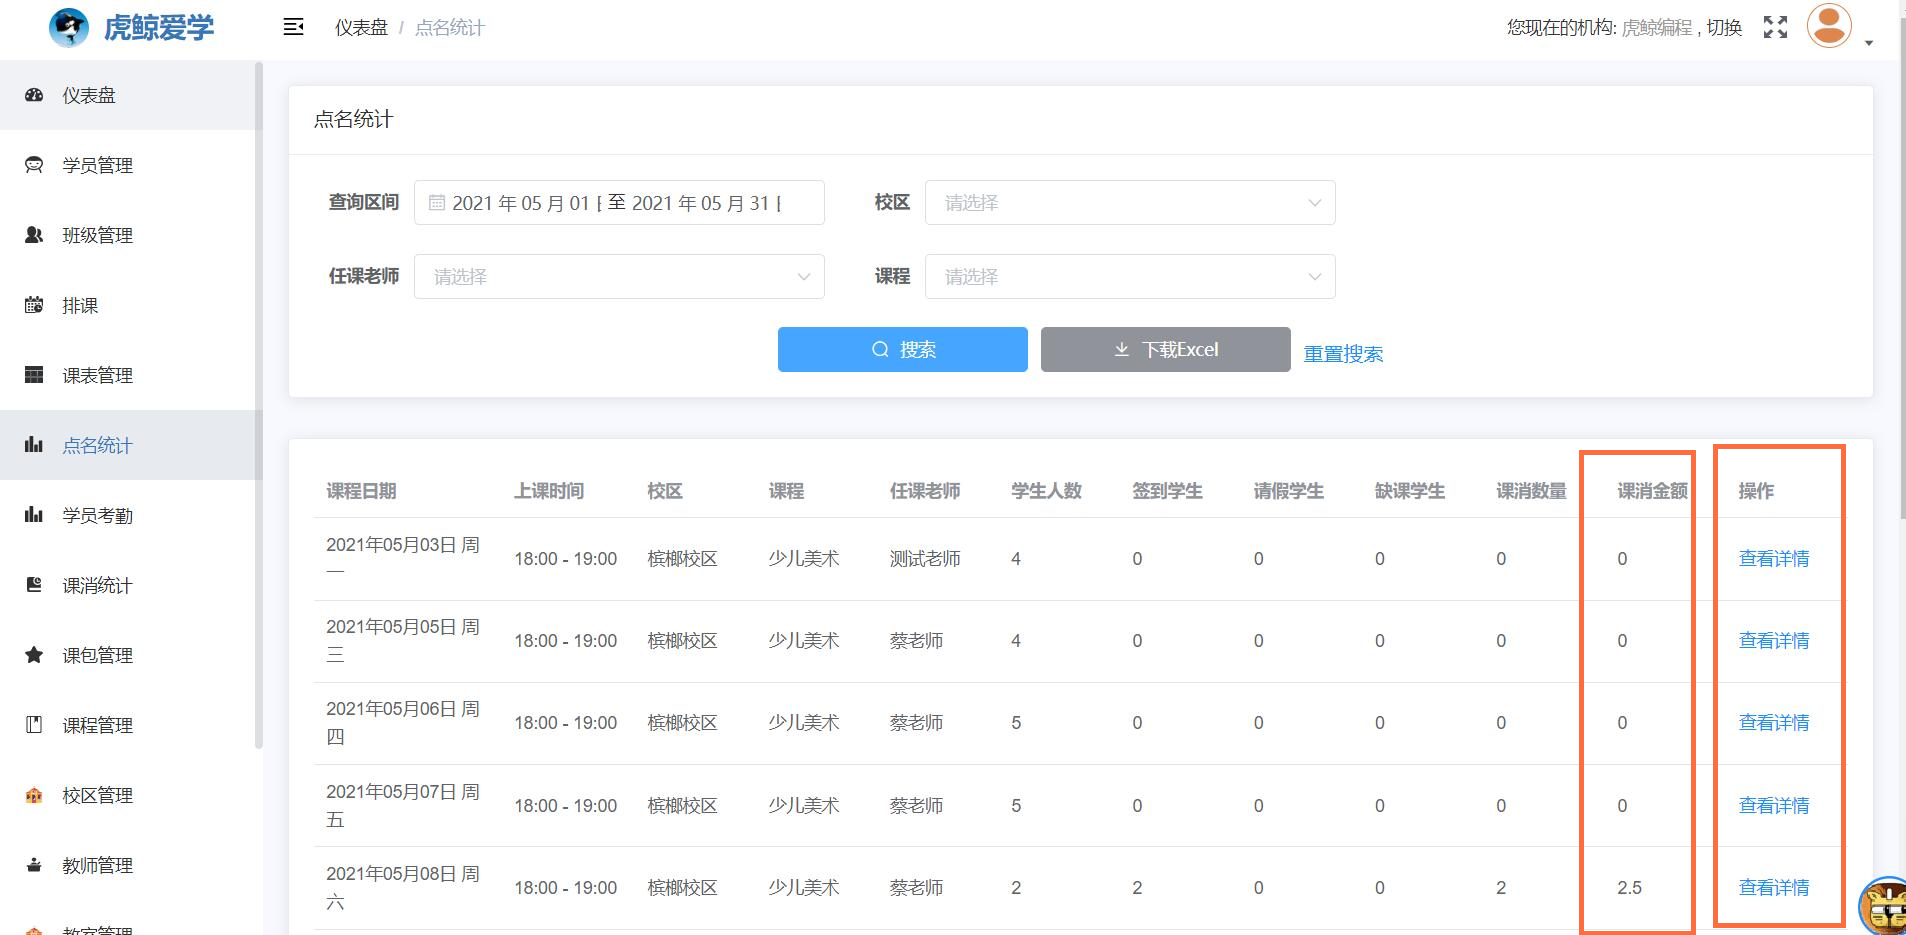View details for 2021年05月08日 row
1906x935 pixels.
click(x=1774, y=888)
